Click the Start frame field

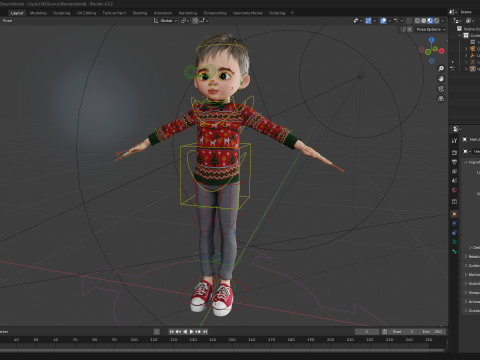coord(402,332)
